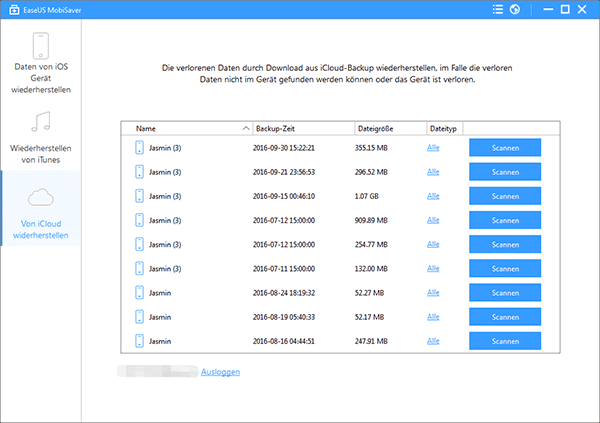This screenshot has width=600, height=423.
Task: Scan the 1.07 GB backup
Action: (505, 196)
